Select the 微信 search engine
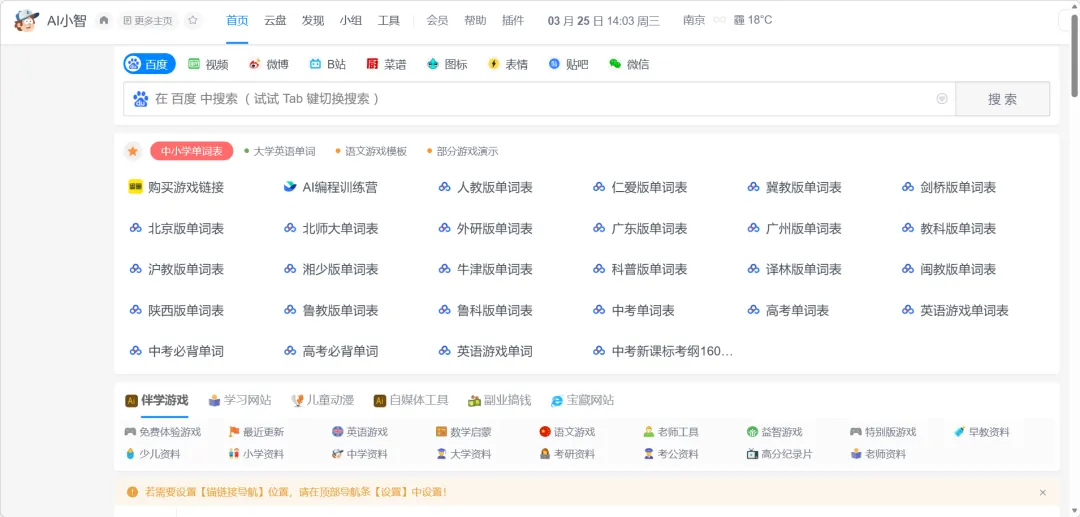Image resolution: width=1080 pixels, height=517 pixels. click(629, 64)
